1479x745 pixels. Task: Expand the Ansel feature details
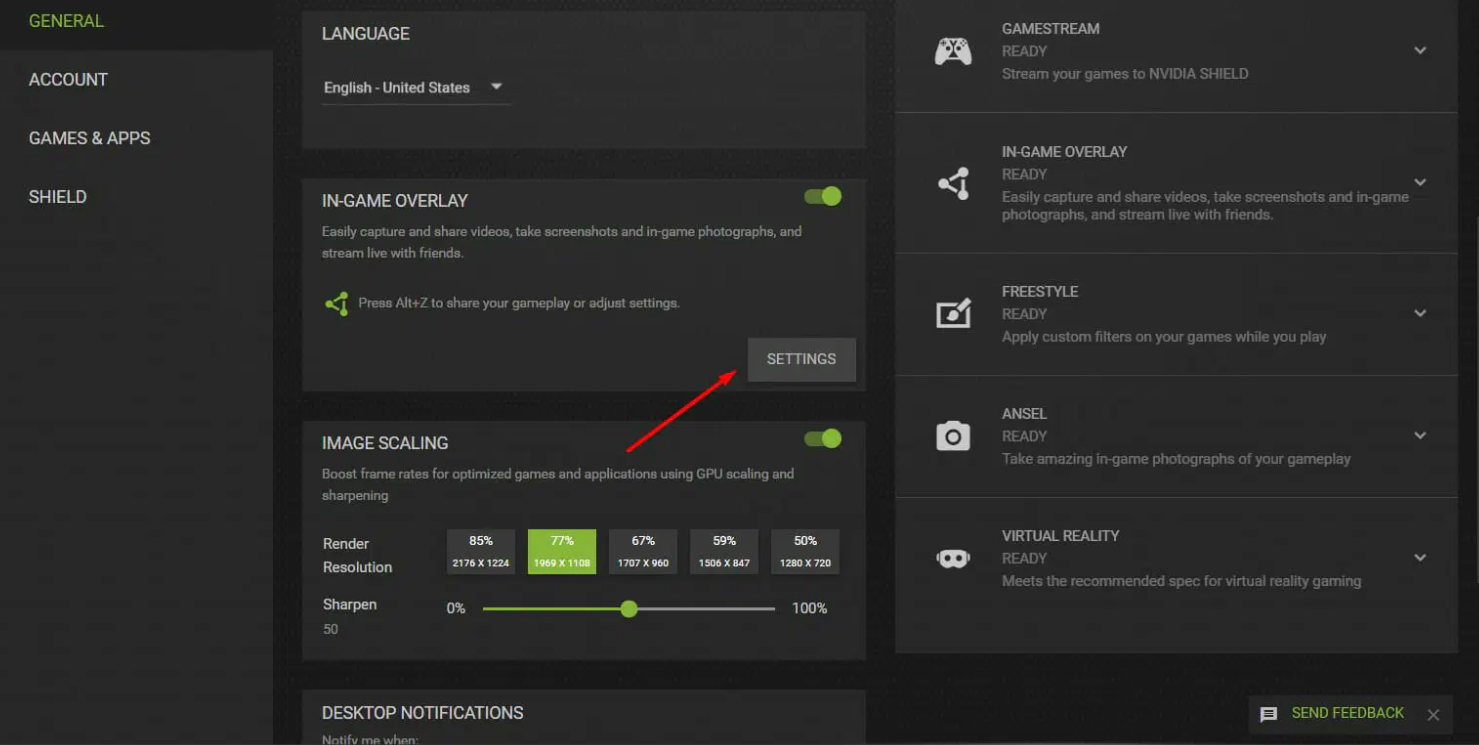coord(1420,436)
